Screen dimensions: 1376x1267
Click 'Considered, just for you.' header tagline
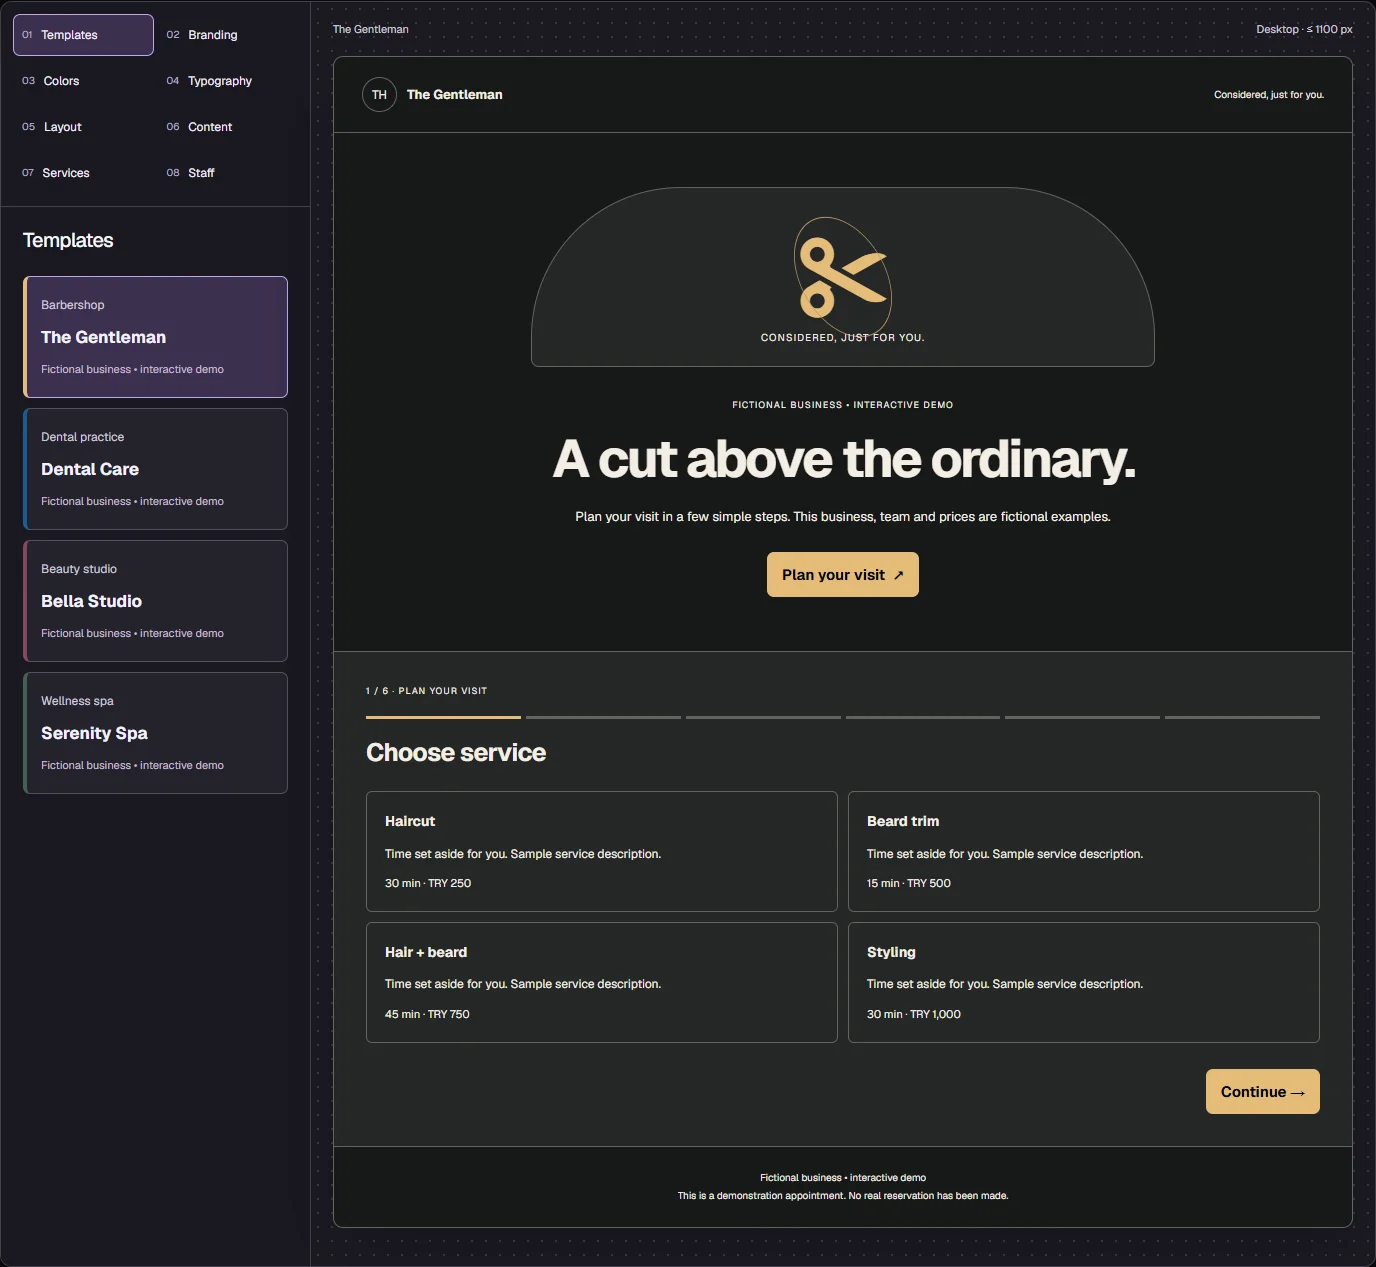1269,95
